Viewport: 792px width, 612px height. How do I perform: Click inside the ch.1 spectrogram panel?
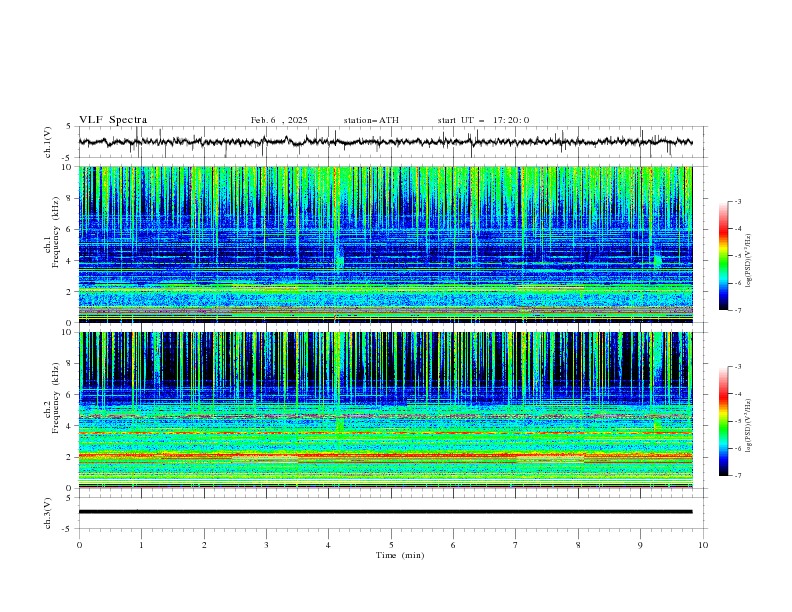(385, 244)
